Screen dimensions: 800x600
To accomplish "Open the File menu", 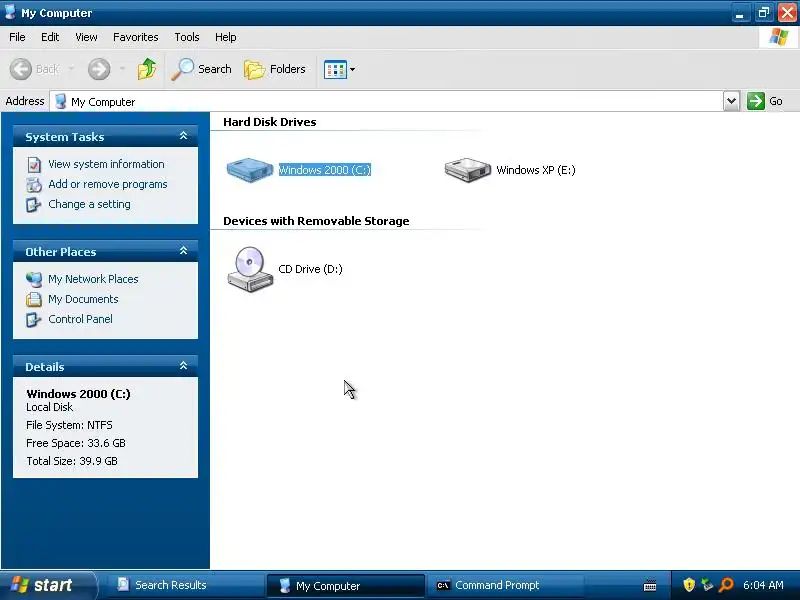I will [17, 37].
